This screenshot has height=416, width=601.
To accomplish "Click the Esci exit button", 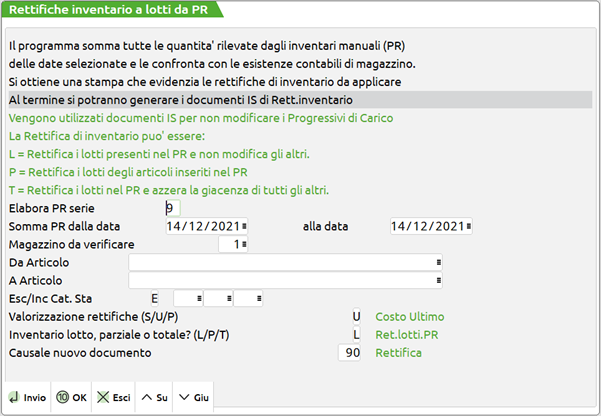I will click(x=113, y=397).
